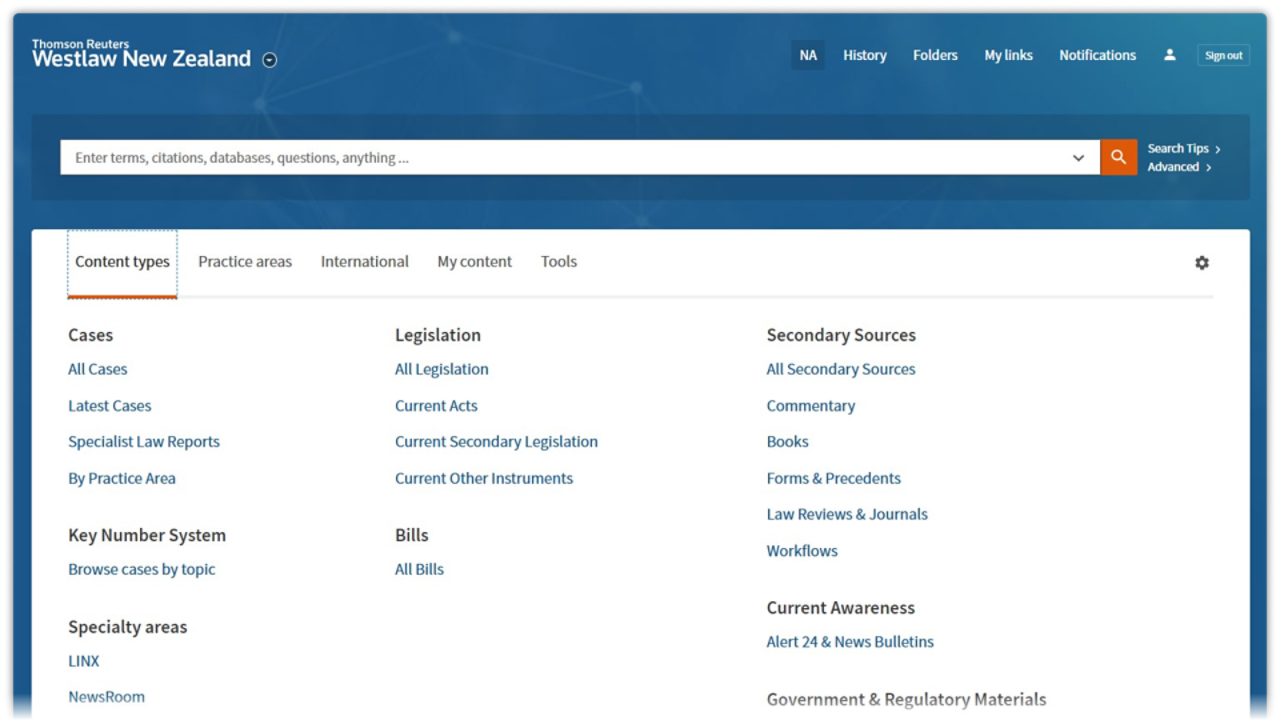Open Alert 24 & News Bulletins

[850, 642]
